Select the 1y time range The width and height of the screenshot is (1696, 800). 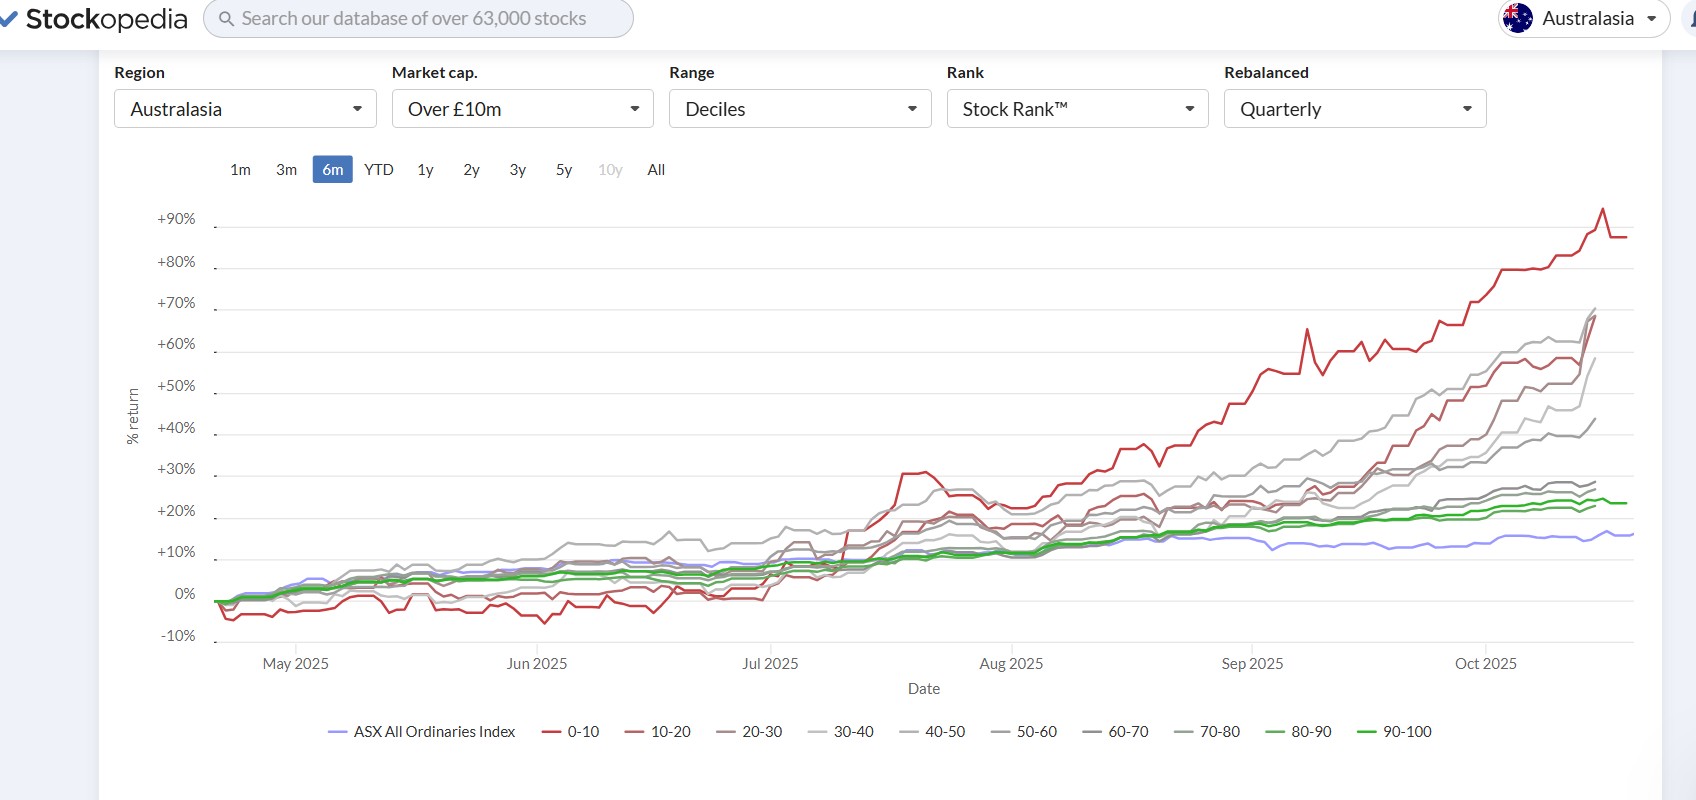pyautogui.click(x=425, y=170)
